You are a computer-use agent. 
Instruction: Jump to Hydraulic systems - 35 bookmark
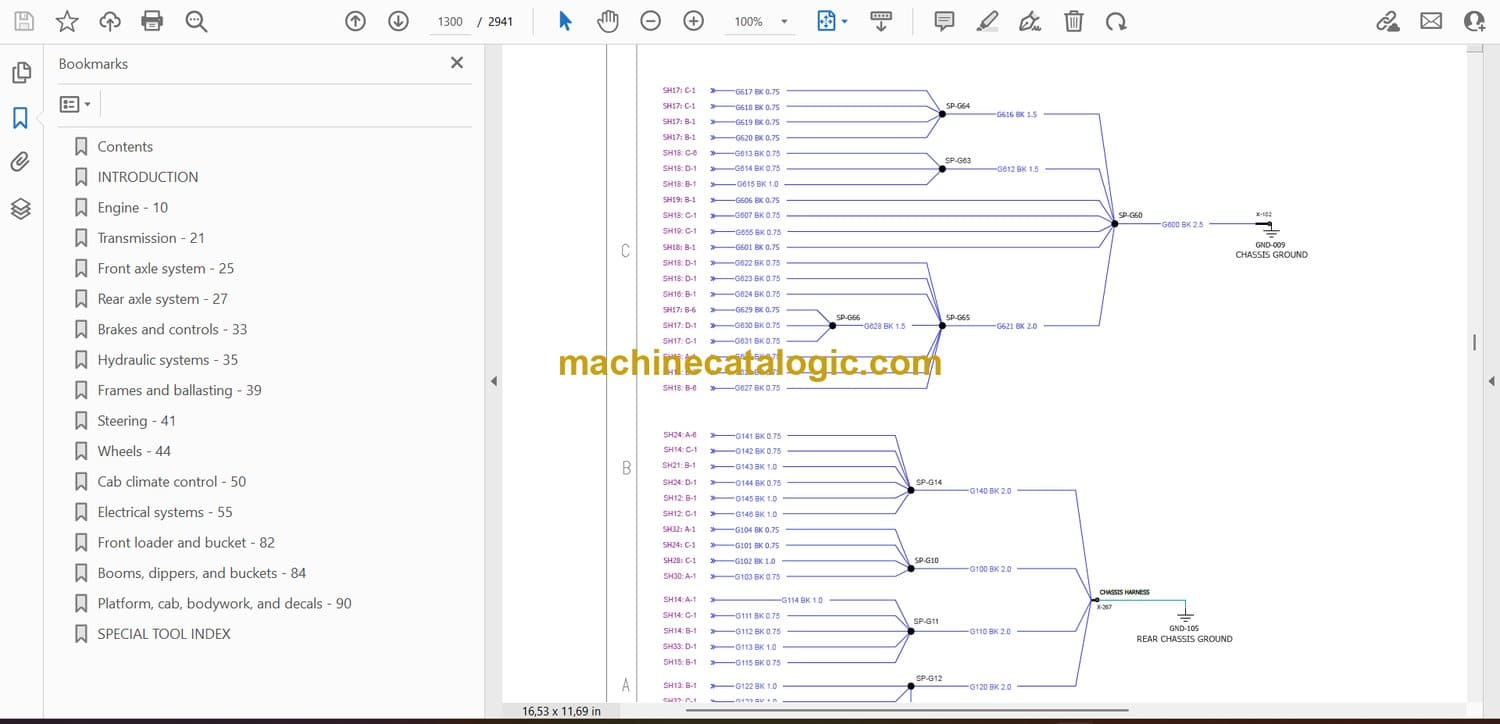[x=167, y=360]
